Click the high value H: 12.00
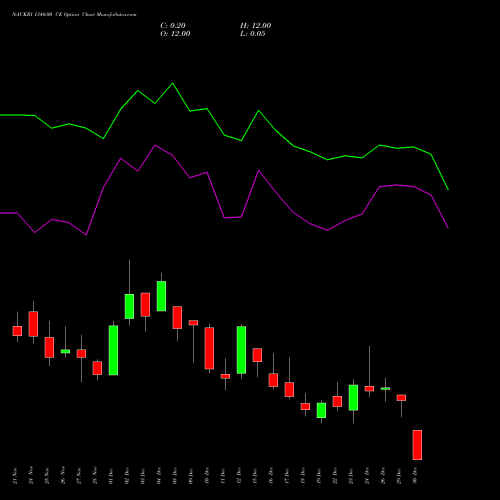The image size is (500, 500). point(255,26)
